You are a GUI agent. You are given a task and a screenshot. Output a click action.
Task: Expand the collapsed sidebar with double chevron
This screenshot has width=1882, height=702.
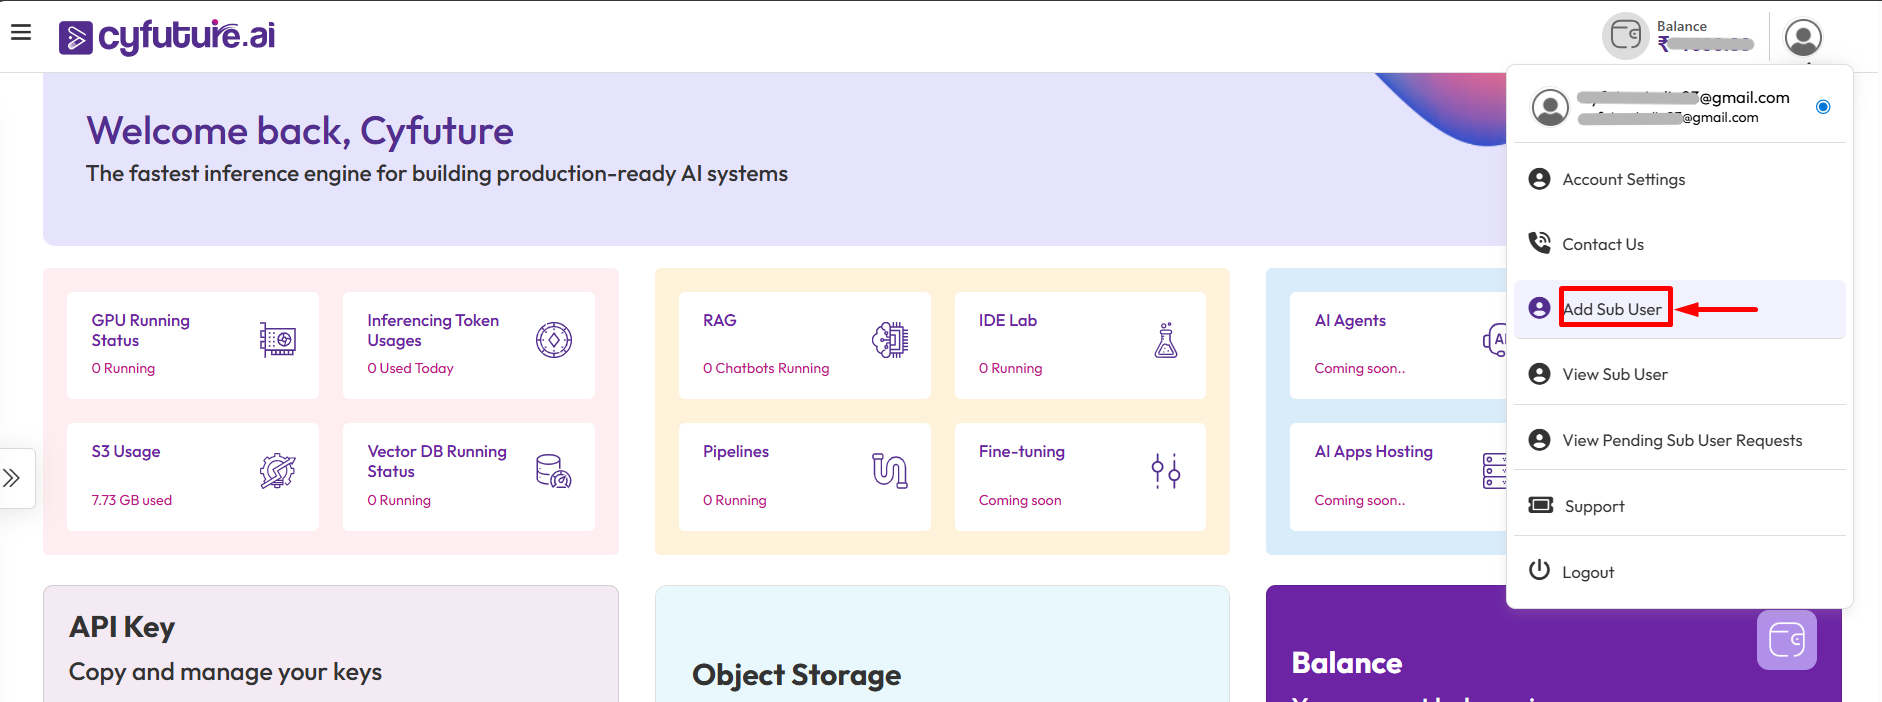pos(12,478)
